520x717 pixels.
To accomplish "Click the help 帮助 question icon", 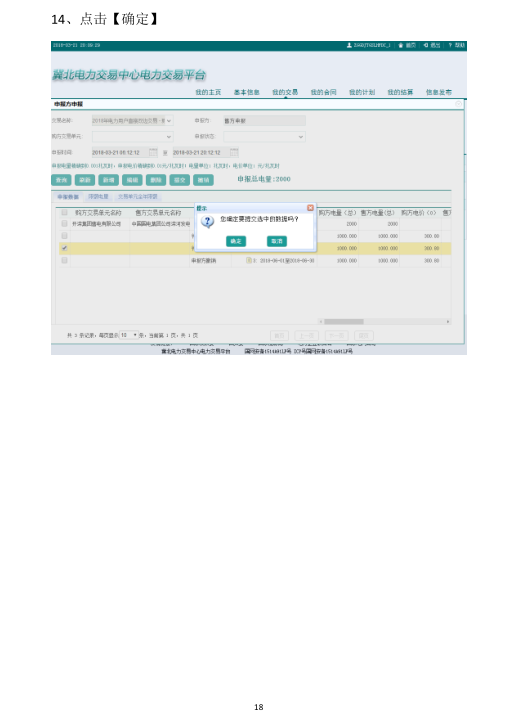I will click(450, 45).
